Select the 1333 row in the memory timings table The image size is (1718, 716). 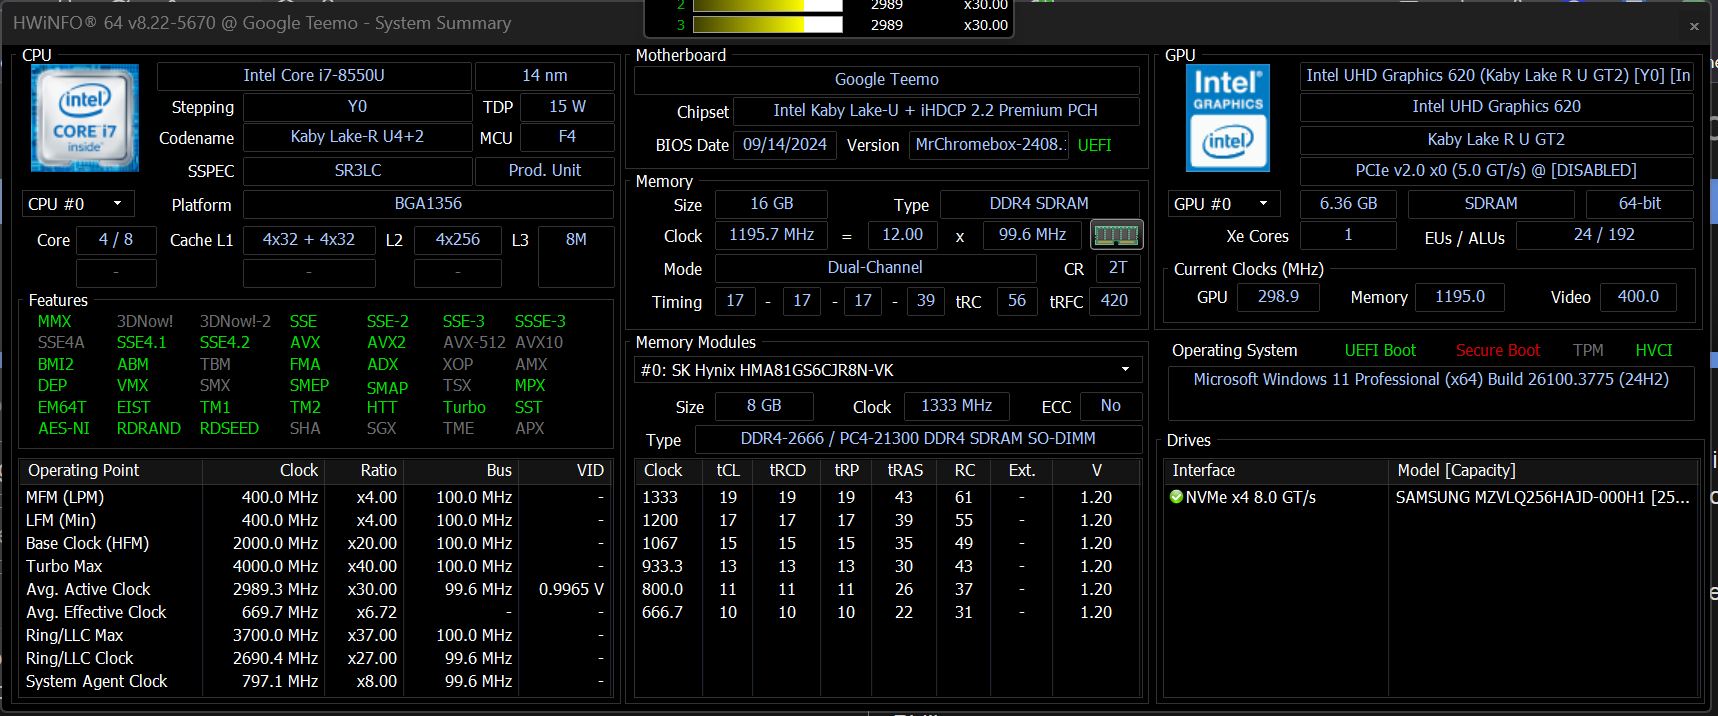888,497
